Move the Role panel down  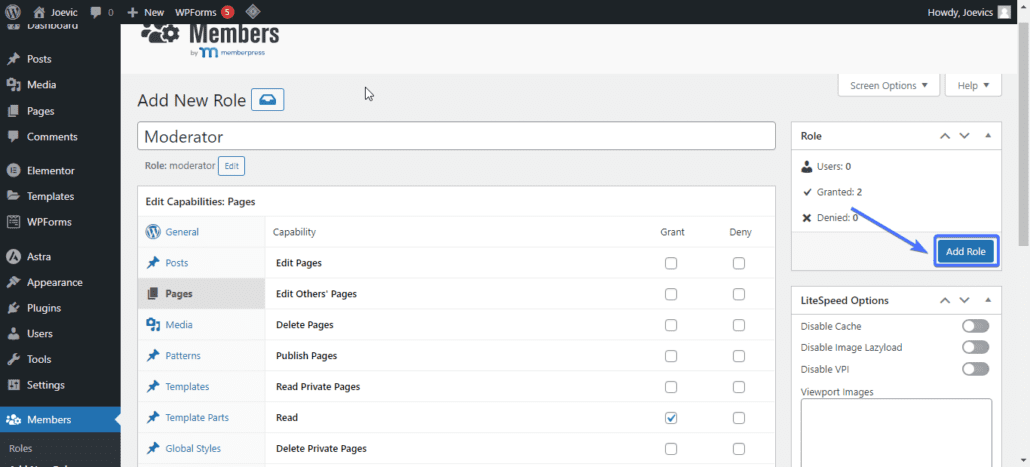(x=964, y=136)
